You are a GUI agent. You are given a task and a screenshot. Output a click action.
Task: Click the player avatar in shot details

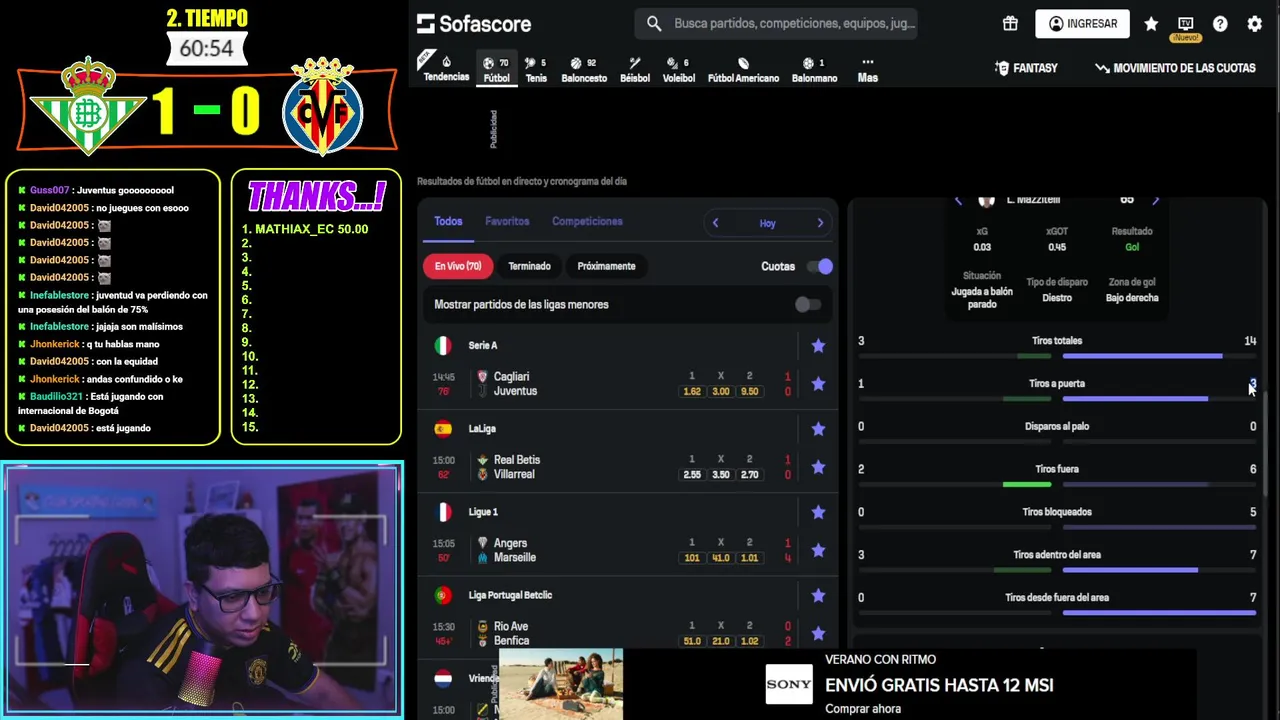(x=987, y=200)
